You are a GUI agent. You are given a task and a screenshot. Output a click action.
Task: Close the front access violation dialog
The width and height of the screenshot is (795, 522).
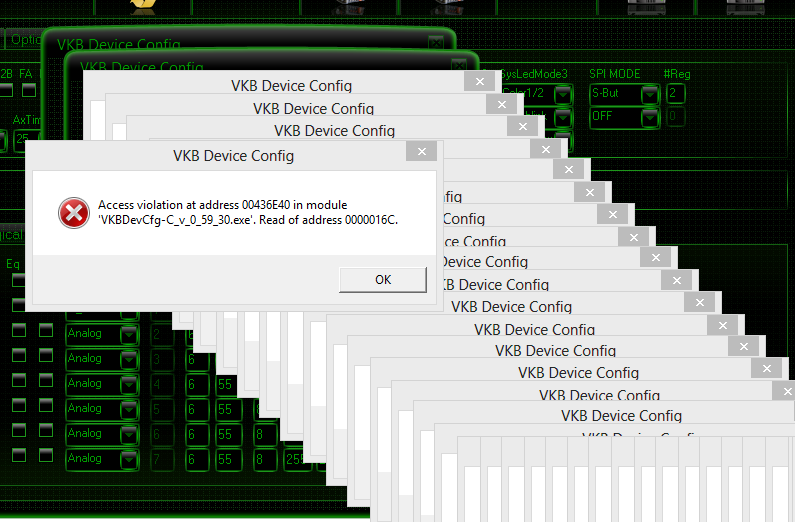pos(421,152)
